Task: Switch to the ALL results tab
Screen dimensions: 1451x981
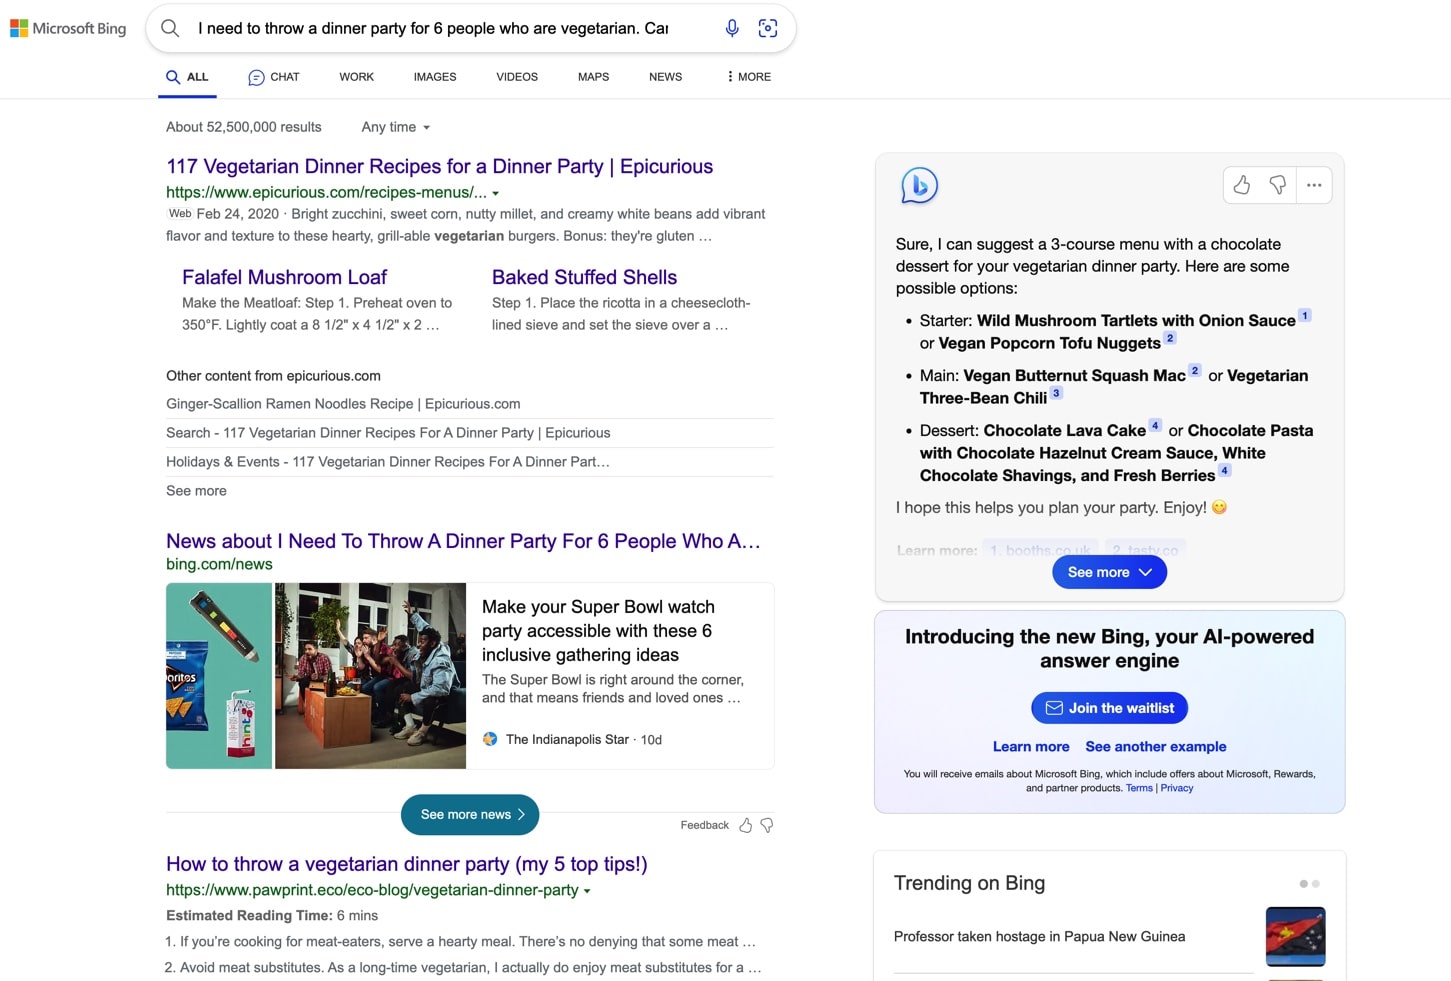Action: click(187, 77)
